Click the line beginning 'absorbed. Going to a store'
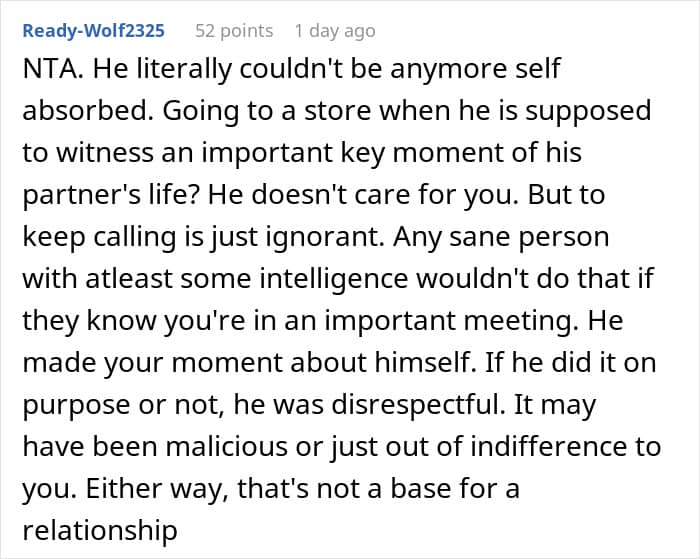 pyautogui.click(x=337, y=111)
